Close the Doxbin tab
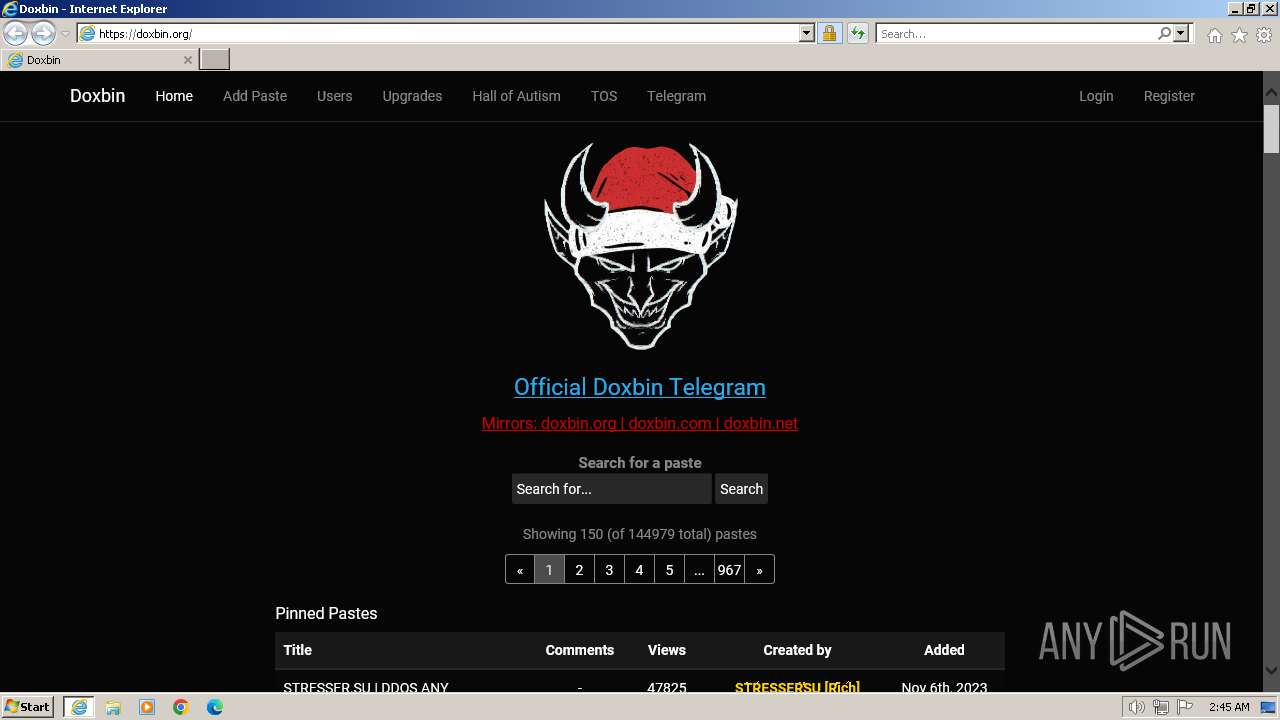This screenshot has height=720, width=1280. point(187,60)
